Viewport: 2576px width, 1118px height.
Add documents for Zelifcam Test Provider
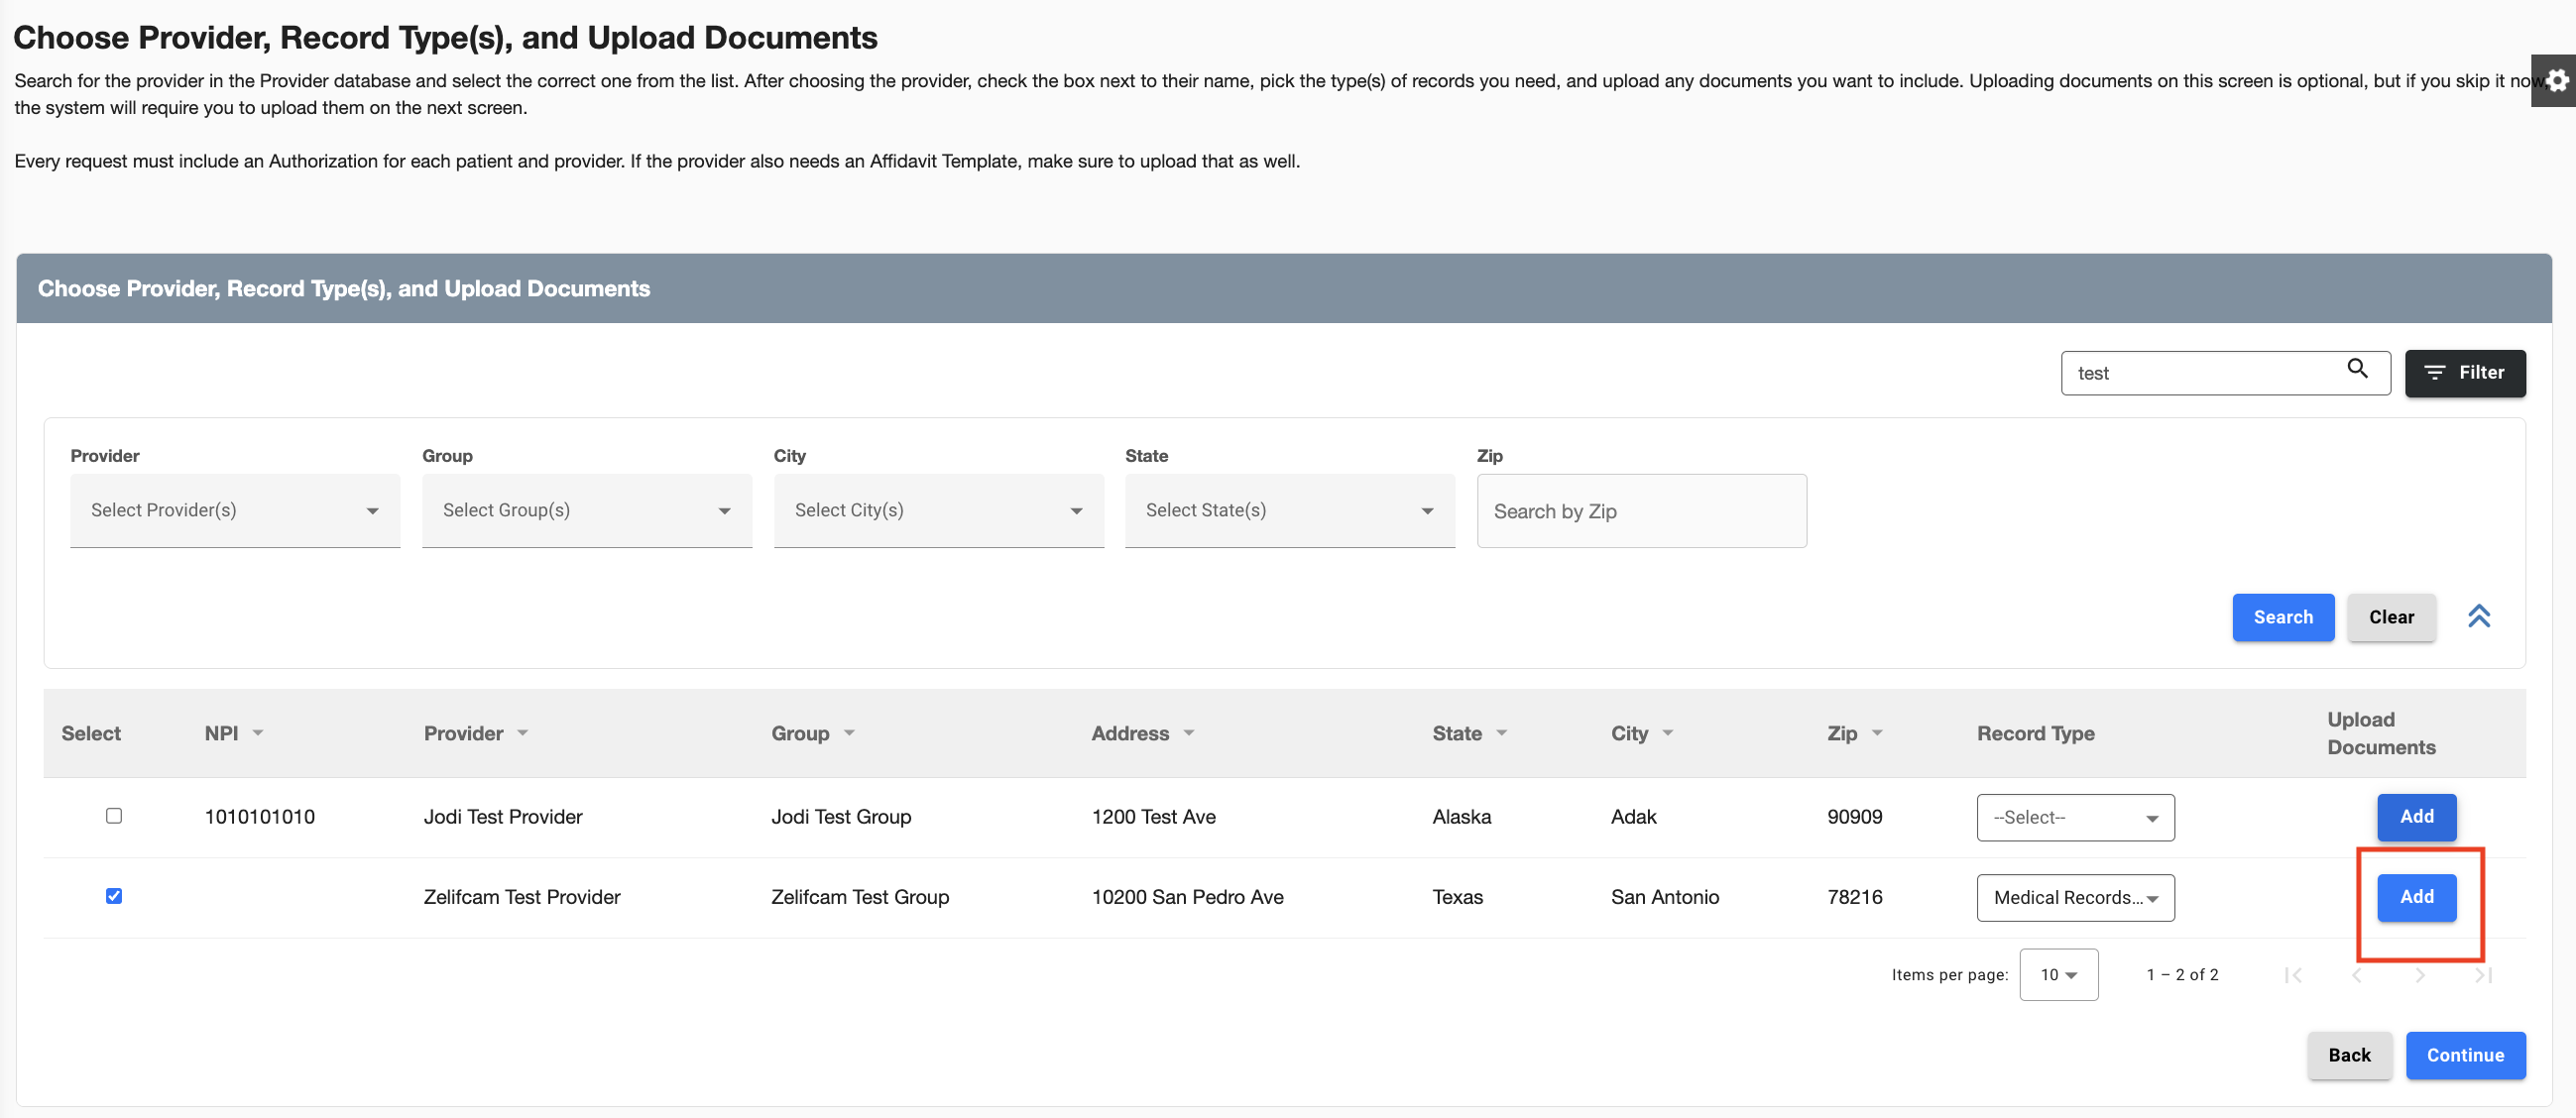2416,896
